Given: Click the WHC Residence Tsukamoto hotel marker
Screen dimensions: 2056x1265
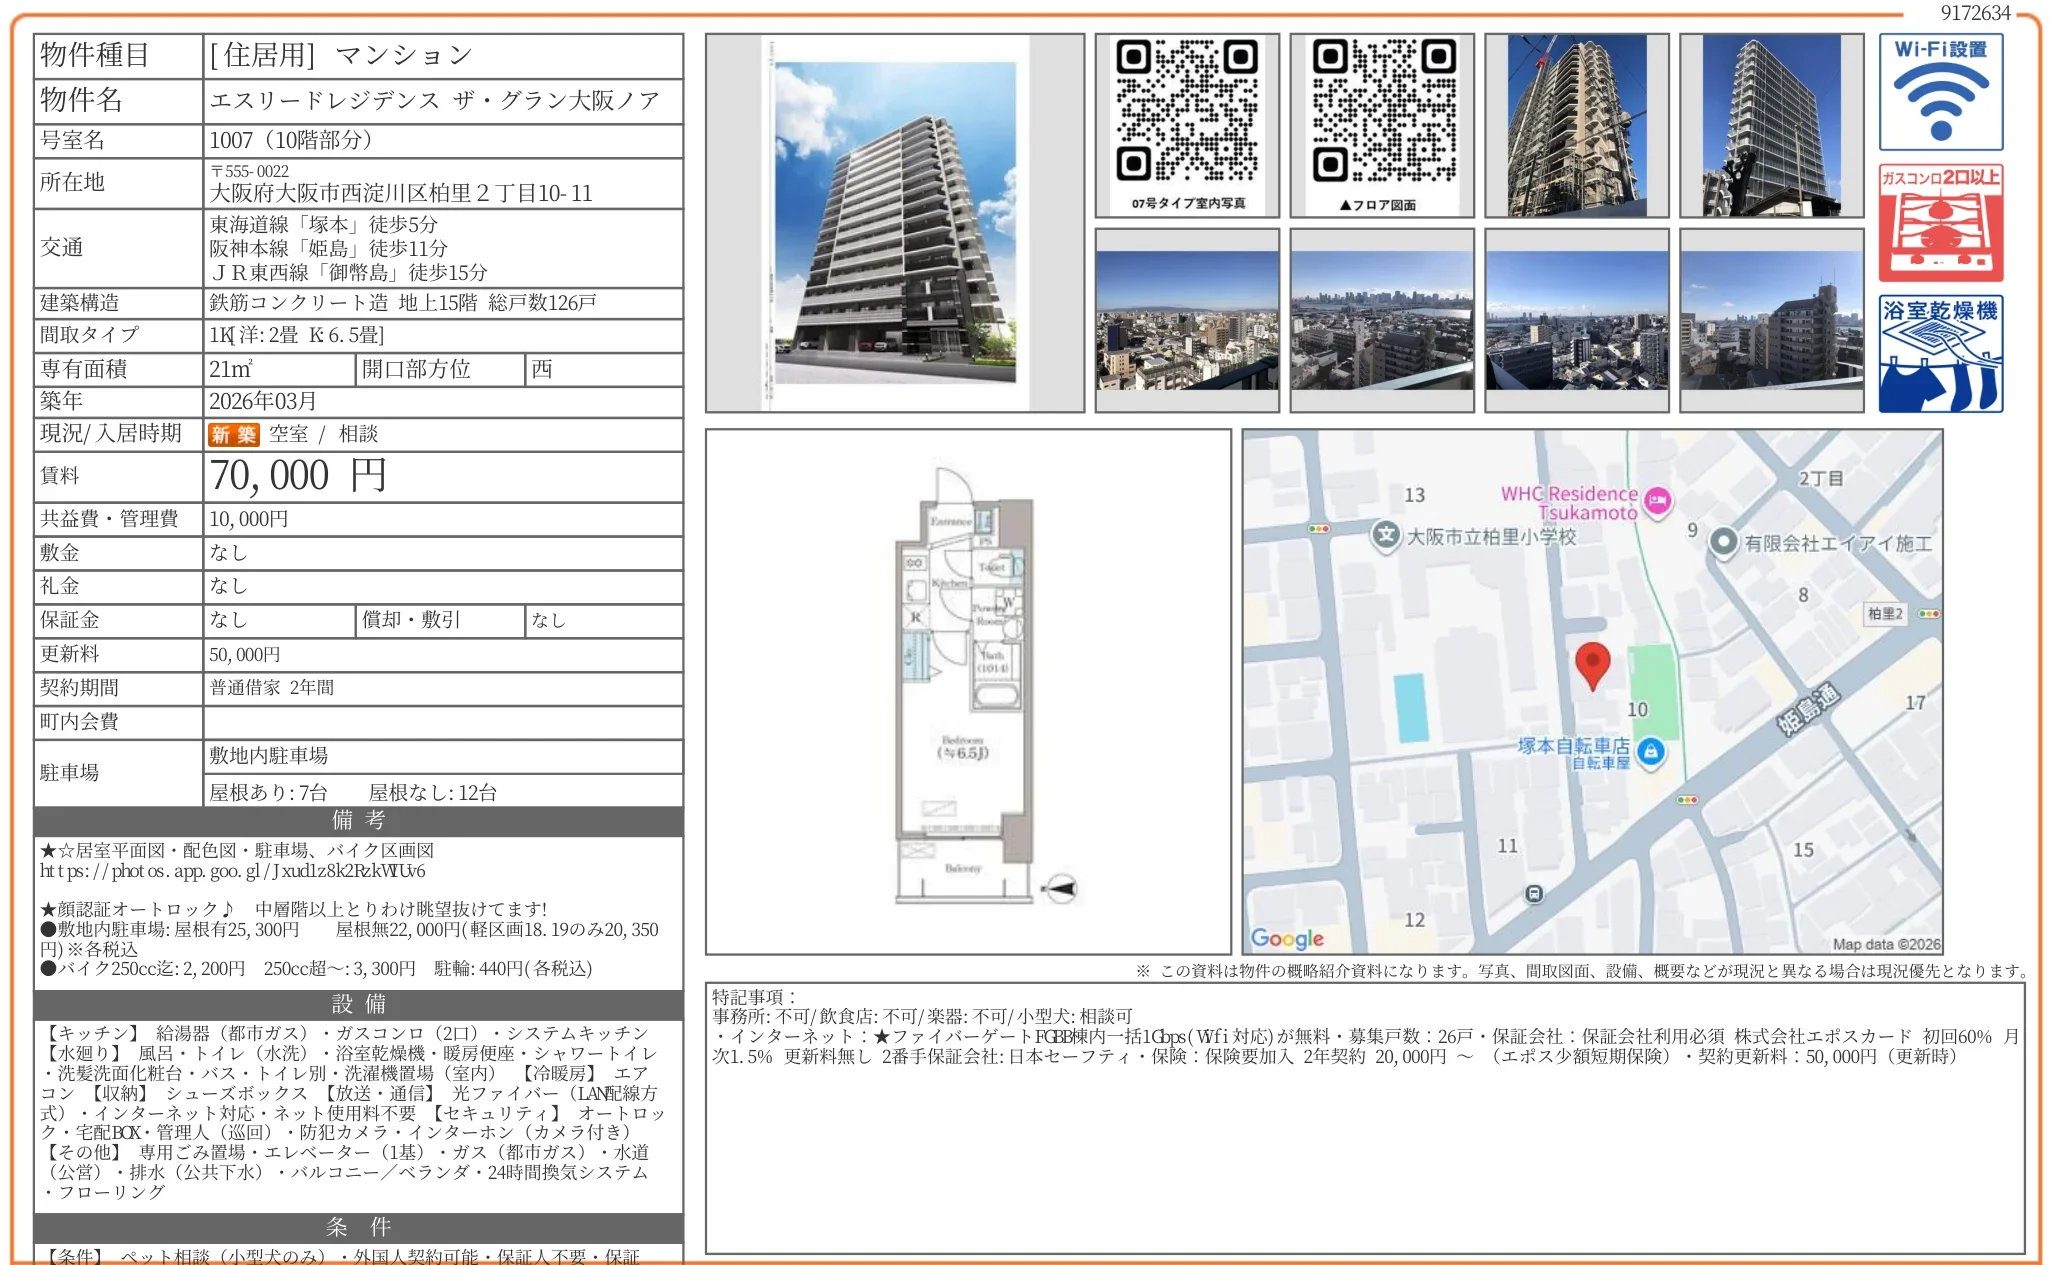Looking at the screenshot, I should 1657,500.
